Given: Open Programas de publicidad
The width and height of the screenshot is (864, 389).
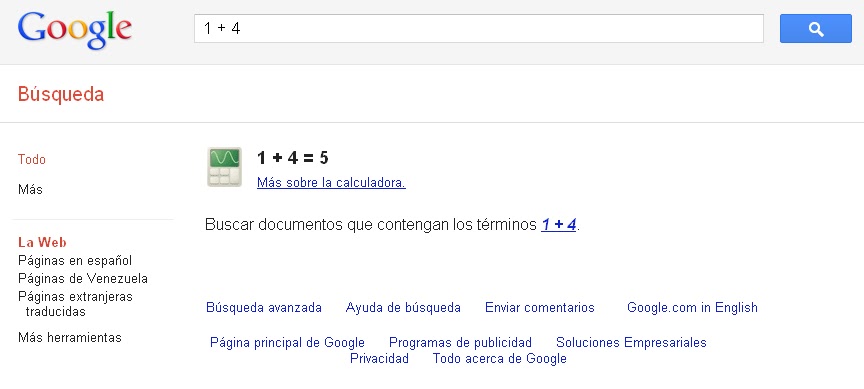Looking at the screenshot, I should 460,343.
